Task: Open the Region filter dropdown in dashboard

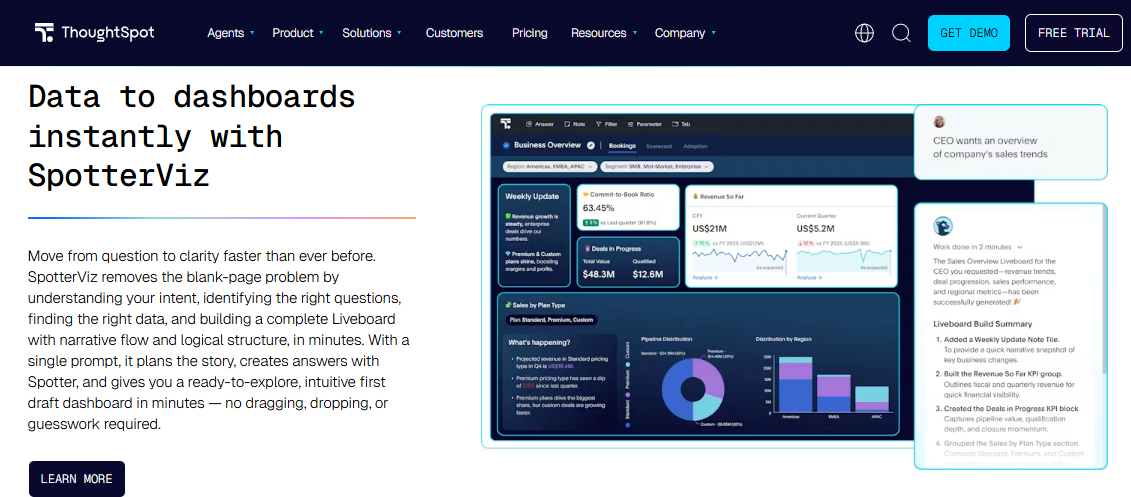Action: (550, 167)
